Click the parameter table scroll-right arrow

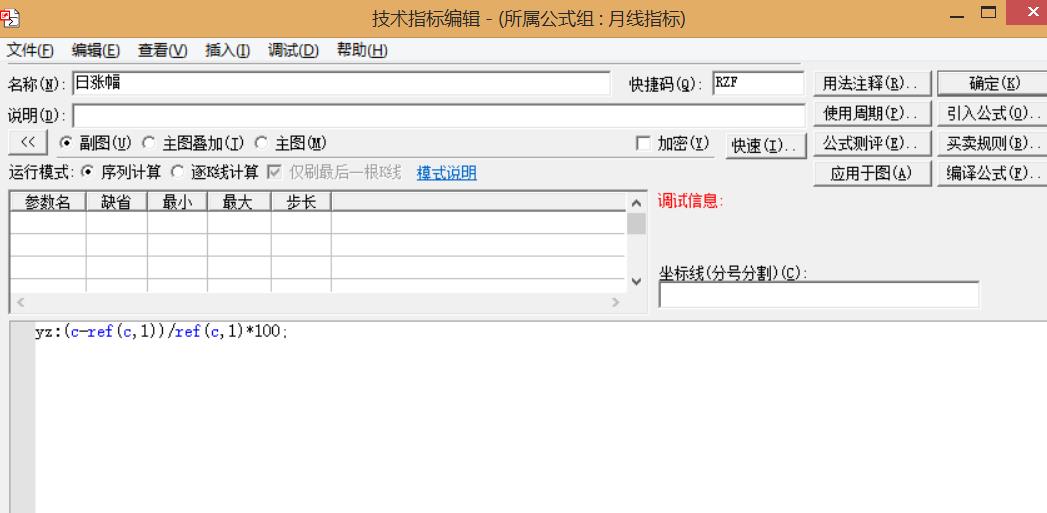click(616, 303)
